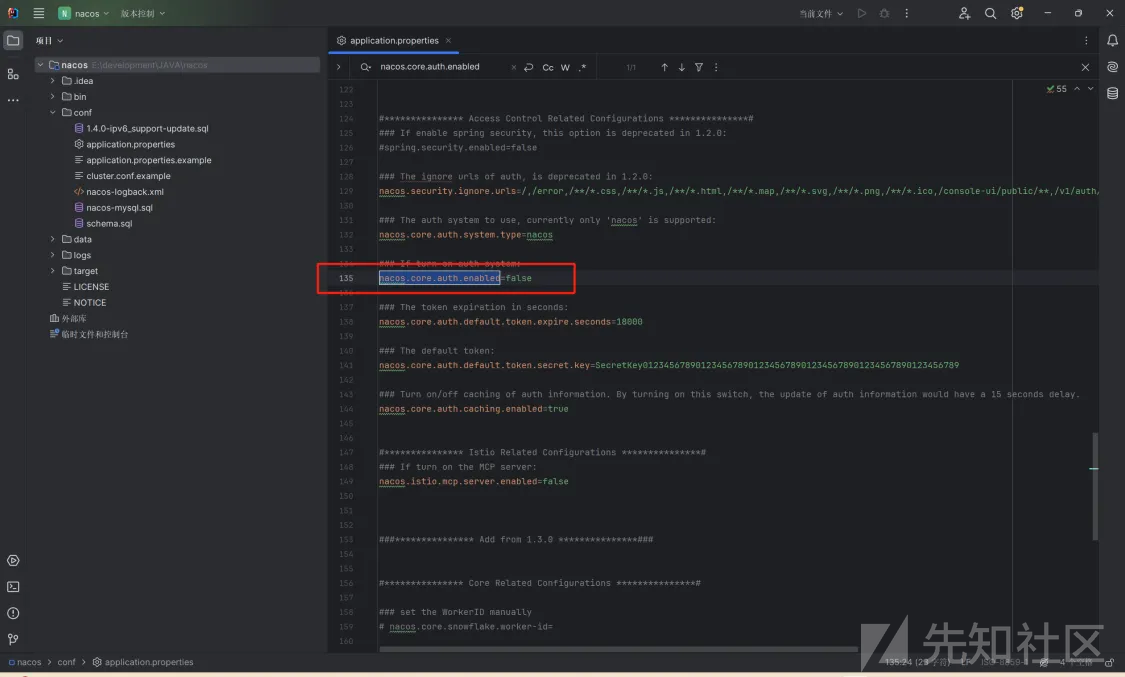Open the nacos project dropdown

[84, 13]
